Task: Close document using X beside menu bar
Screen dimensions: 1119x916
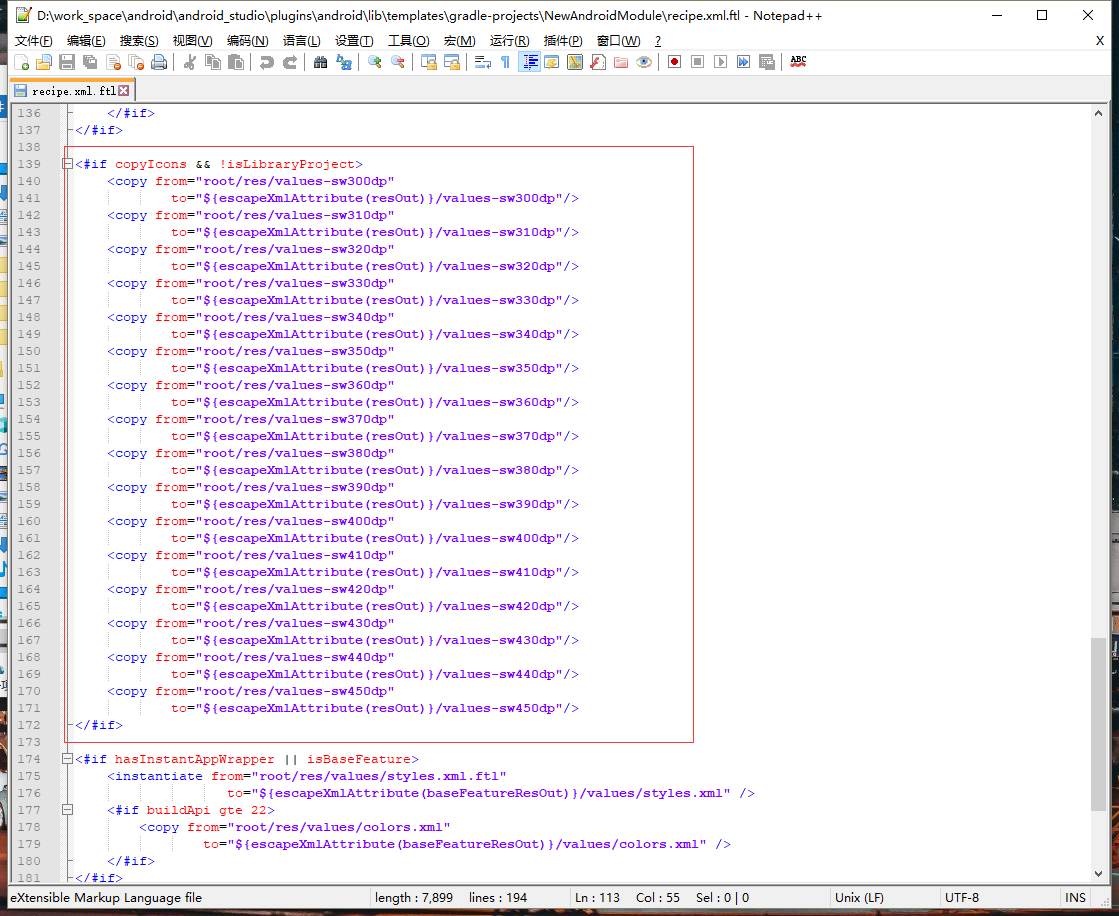Action: coord(1100,41)
